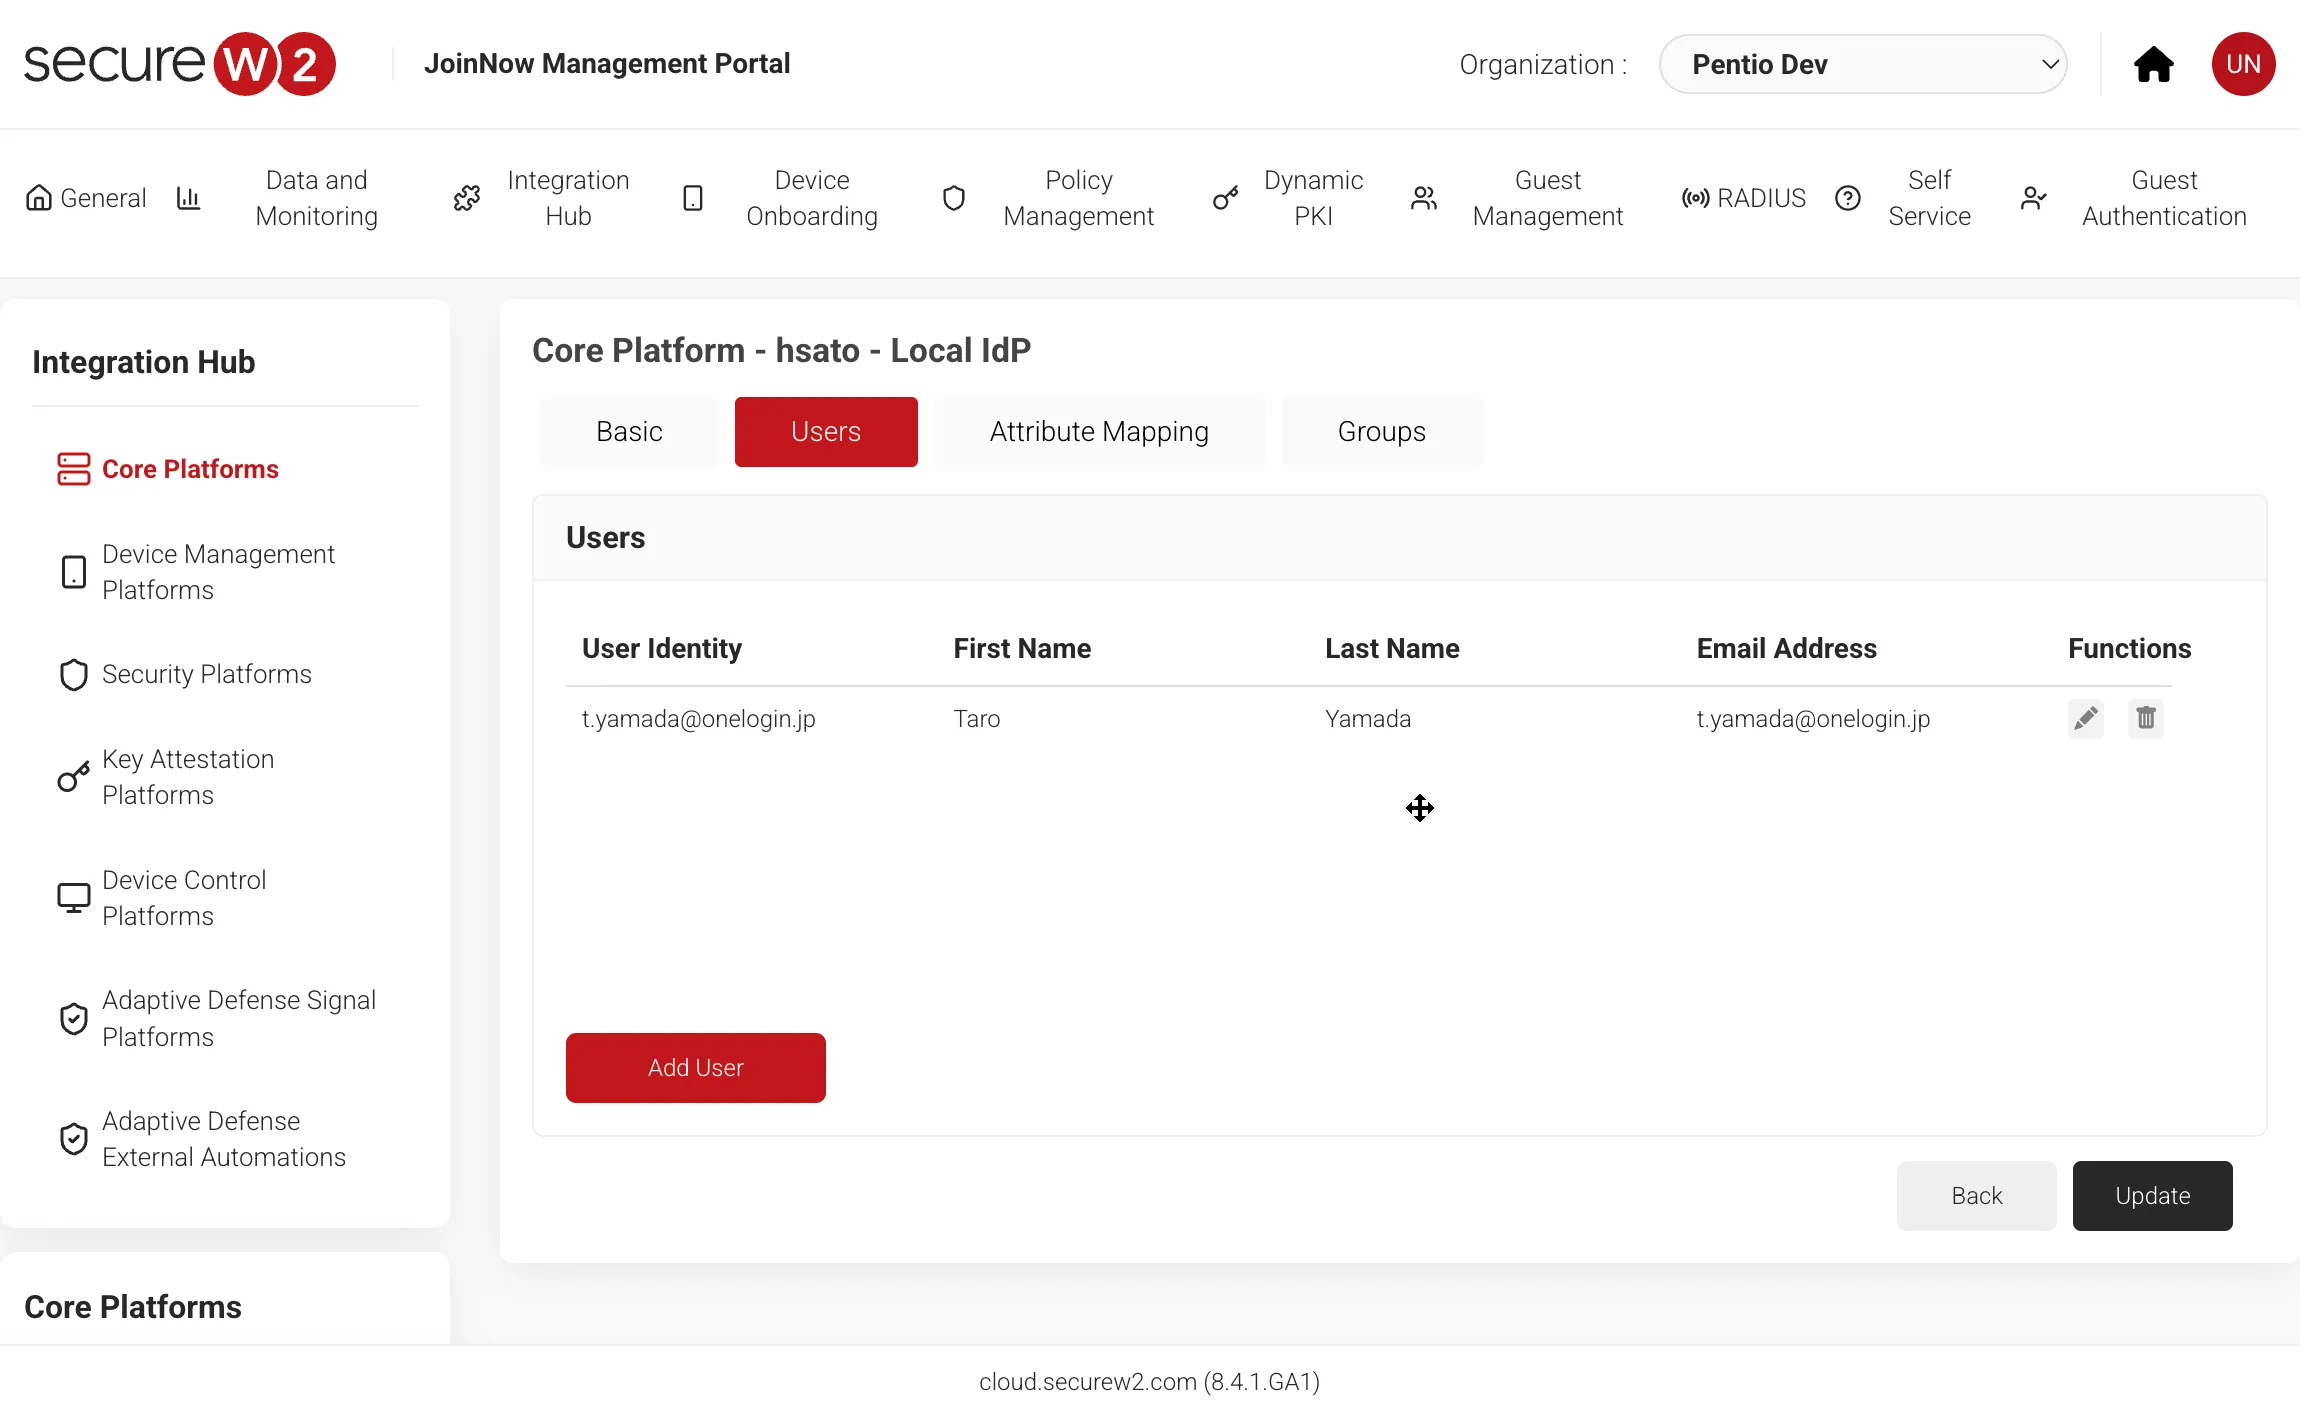Click the First Name column header
Screen dimensions: 2300x1406
click(1022, 649)
